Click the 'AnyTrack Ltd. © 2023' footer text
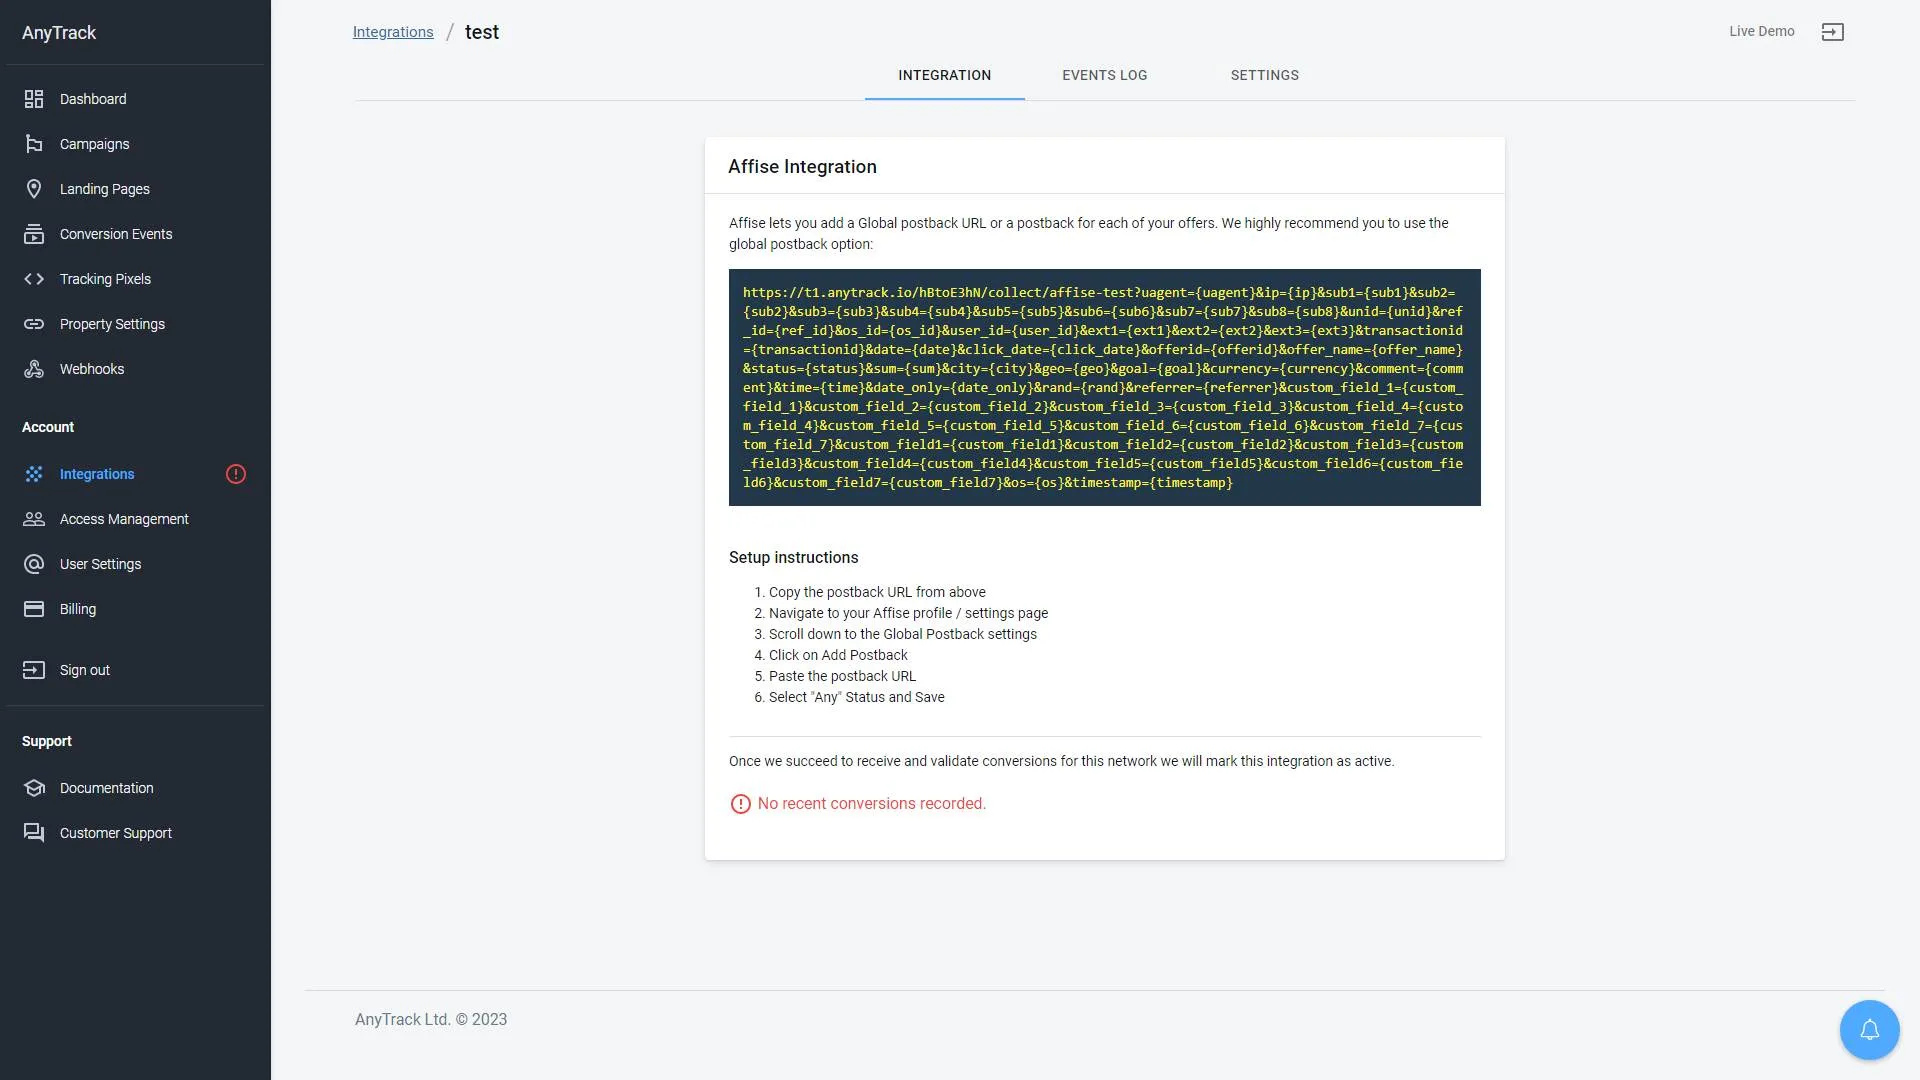1920x1080 pixels. coord(431,1020)
